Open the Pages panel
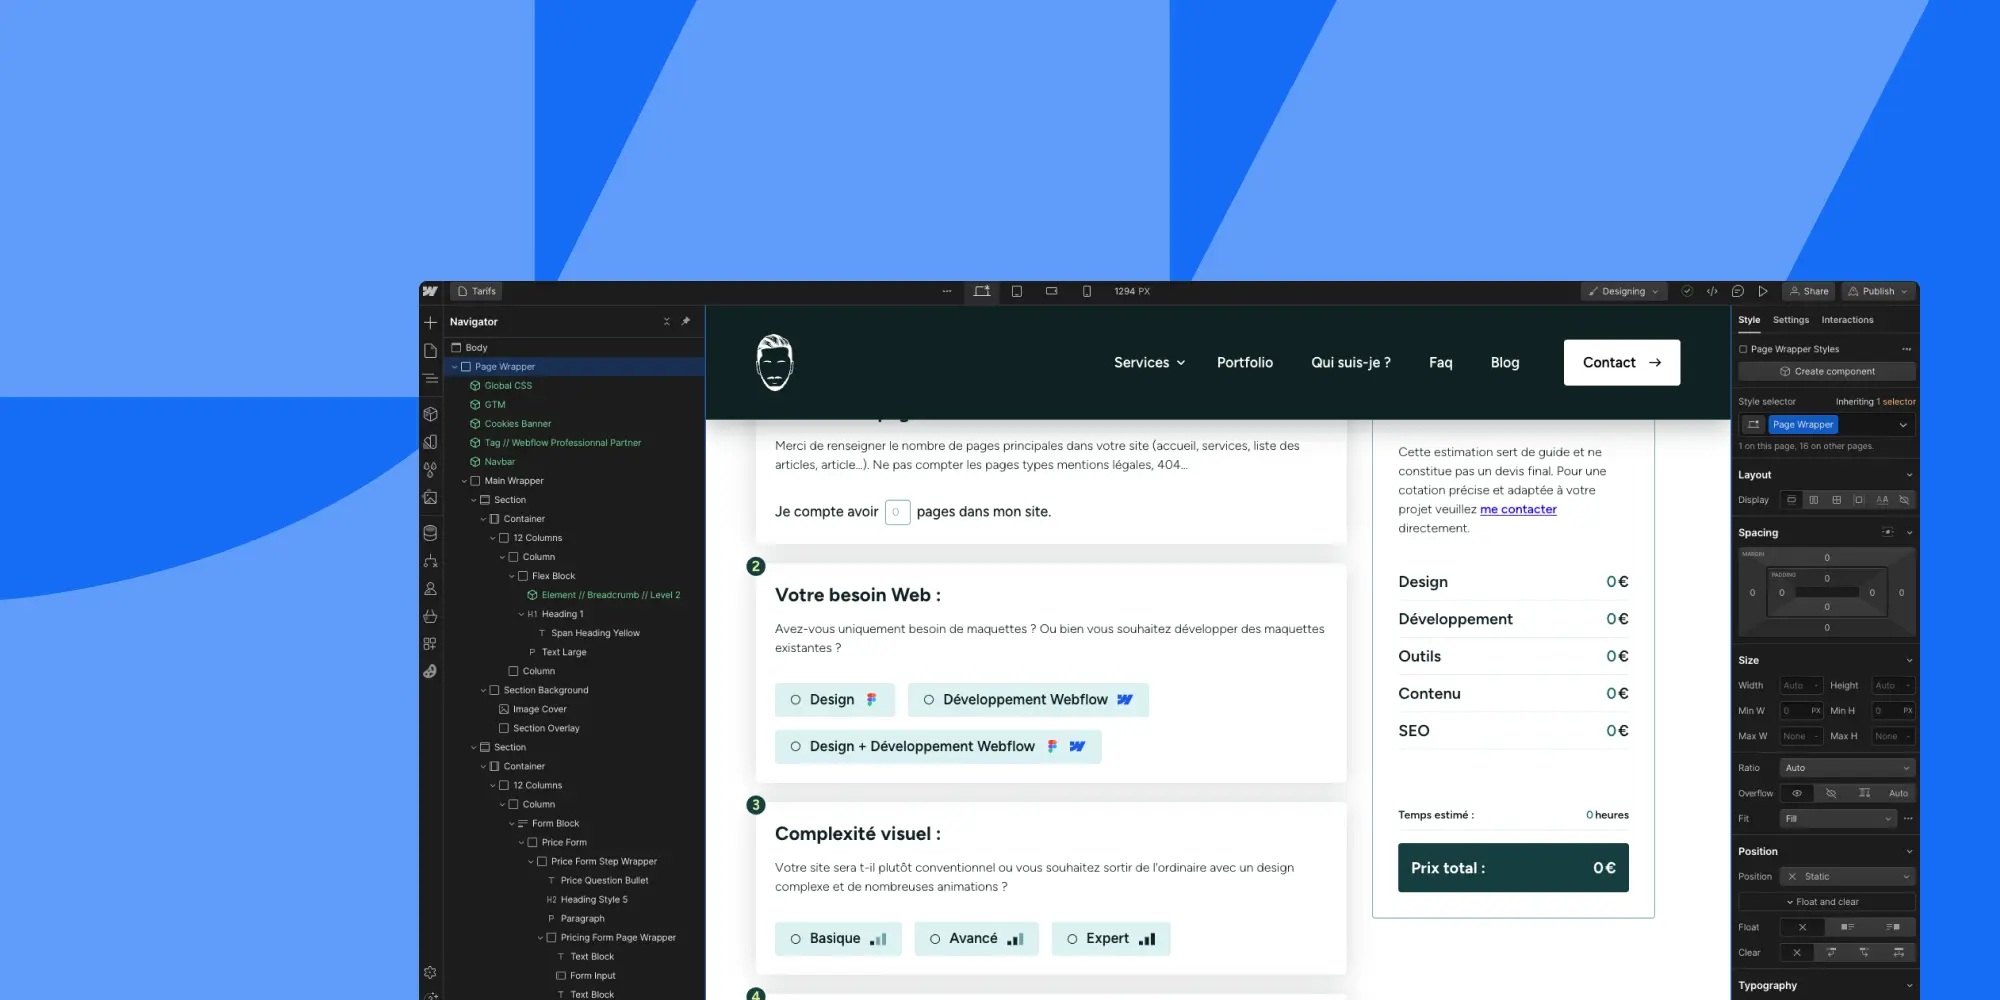The width and height of the screenshot is (2000, 1000). pyautogui.click(x=430, y=351)
